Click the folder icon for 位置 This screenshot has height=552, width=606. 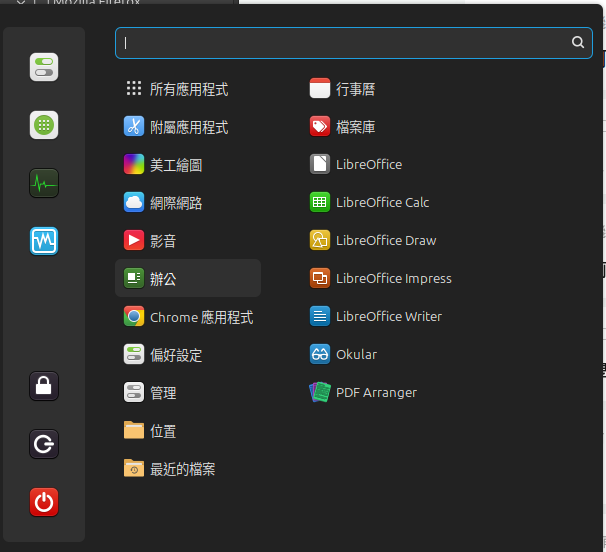coord(134,430)
